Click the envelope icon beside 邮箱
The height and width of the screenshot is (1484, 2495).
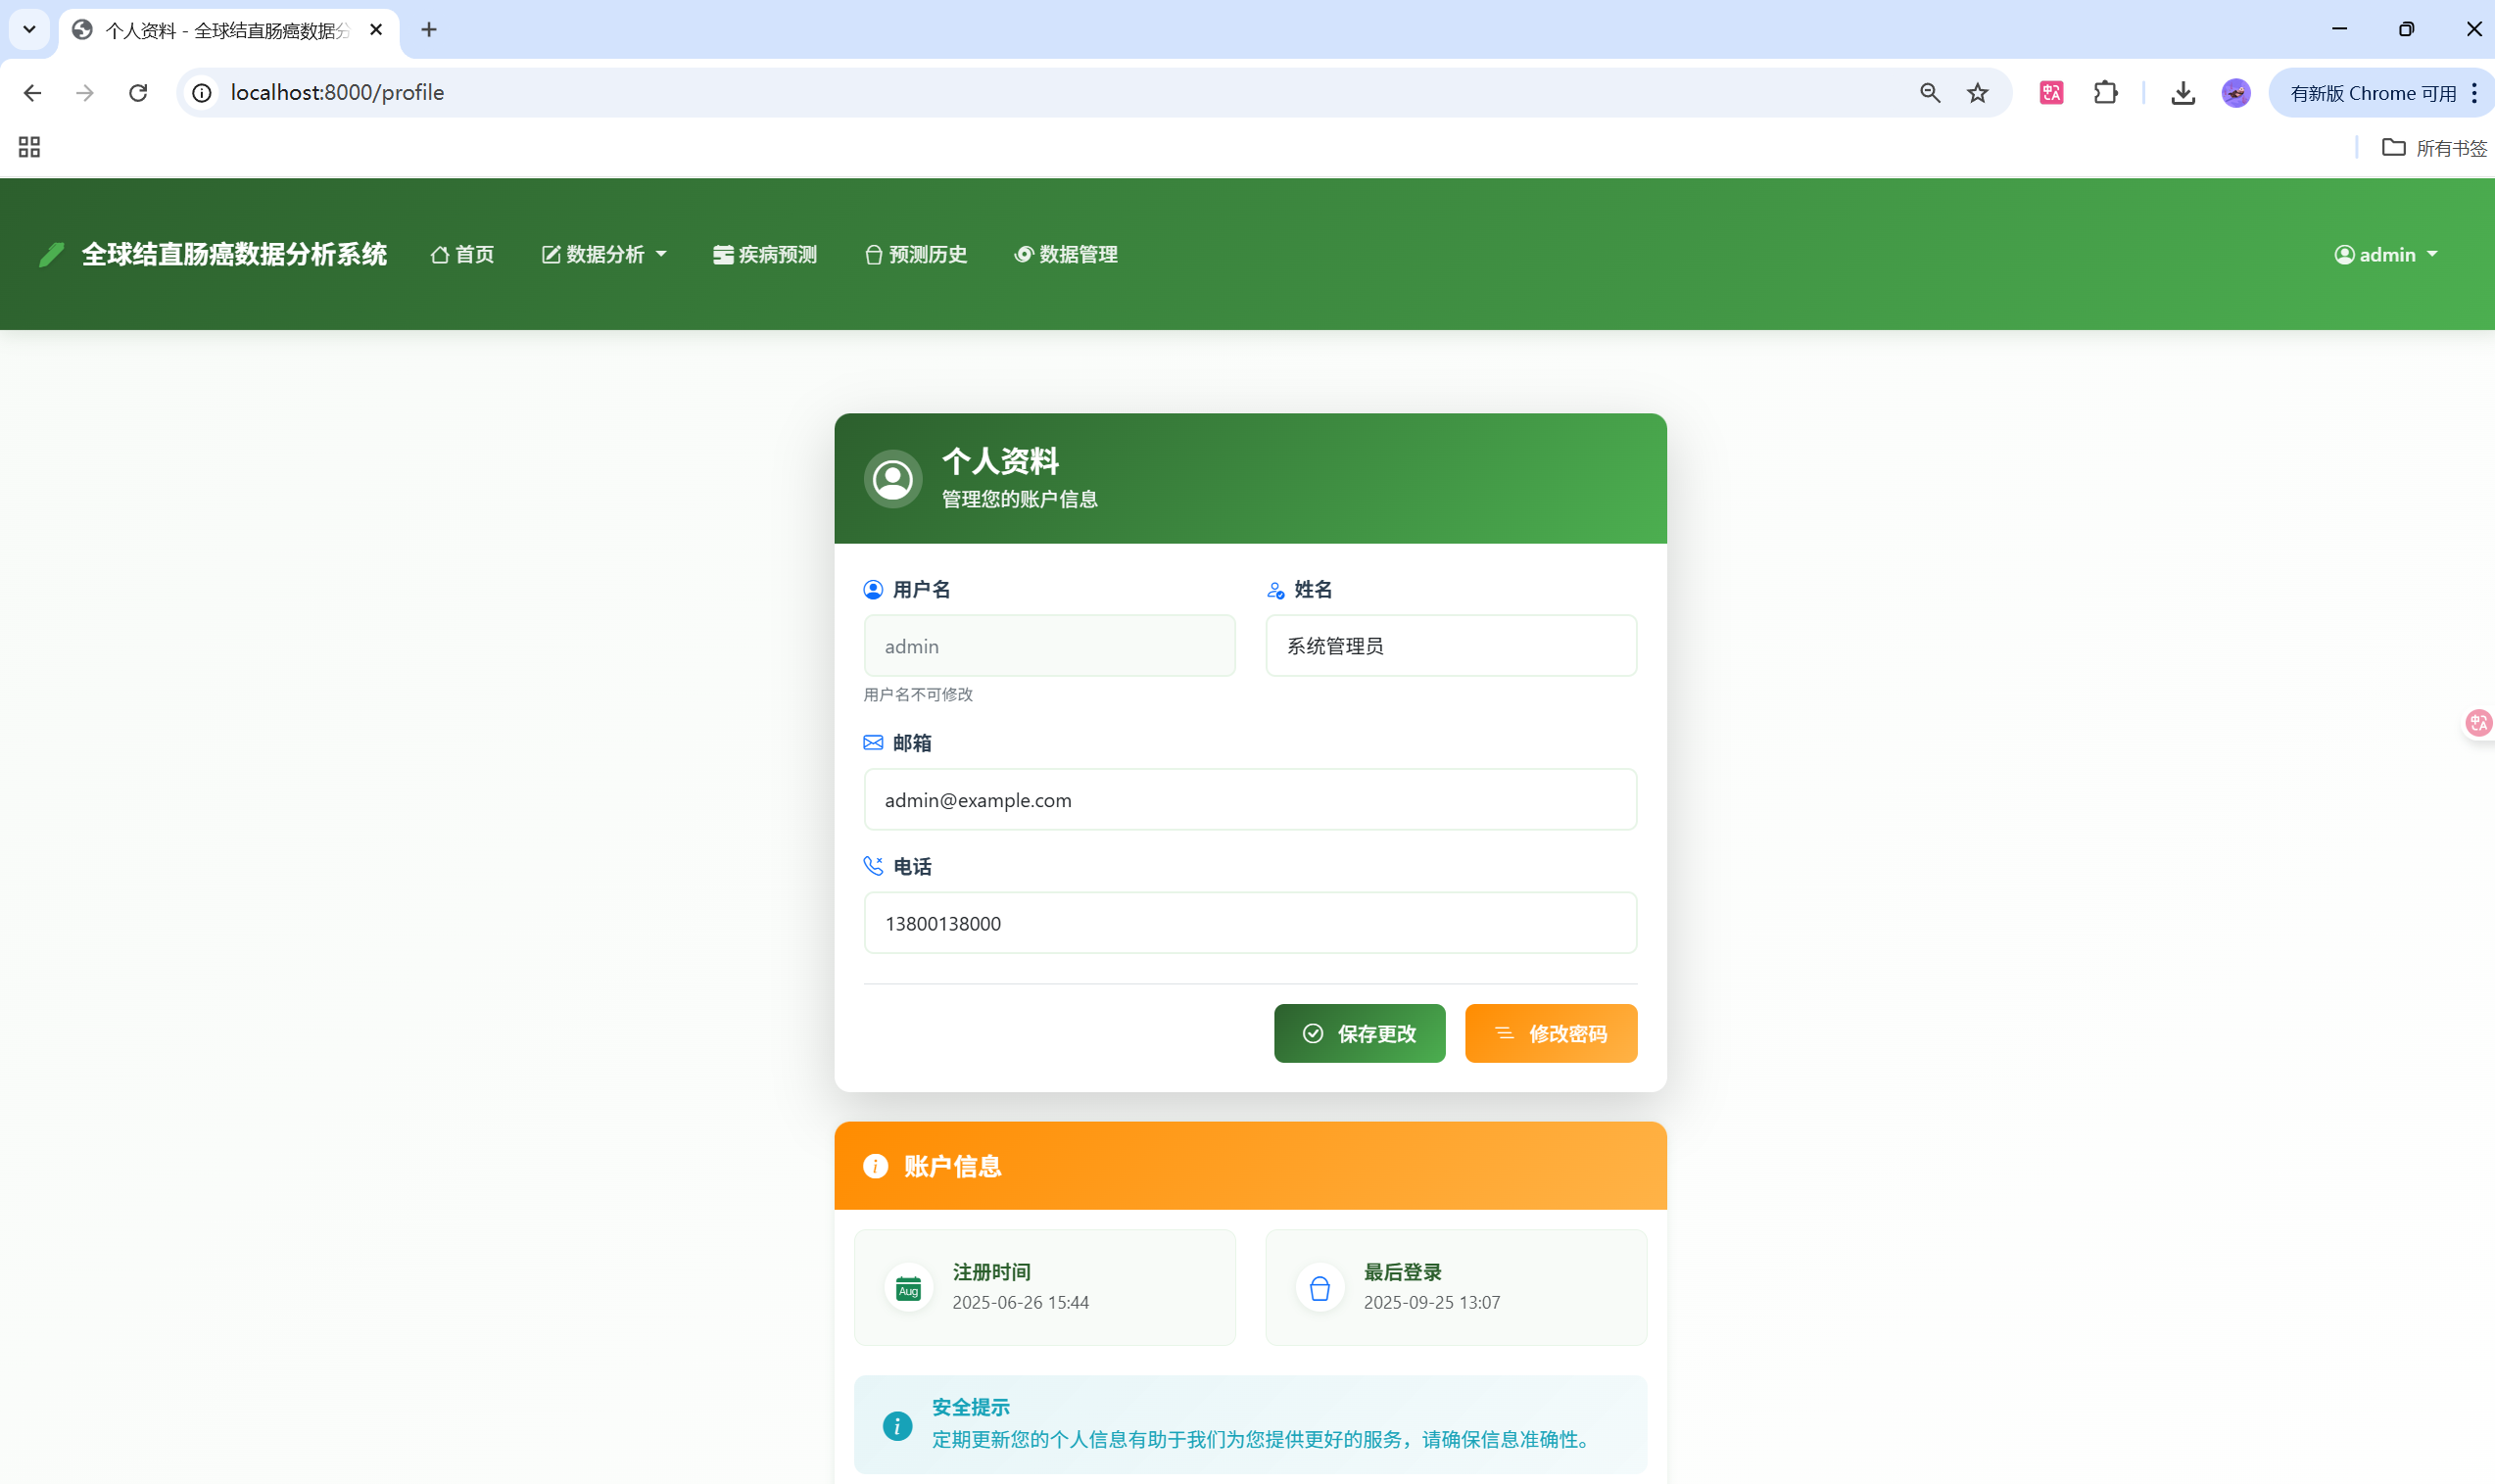click(873, 742)
